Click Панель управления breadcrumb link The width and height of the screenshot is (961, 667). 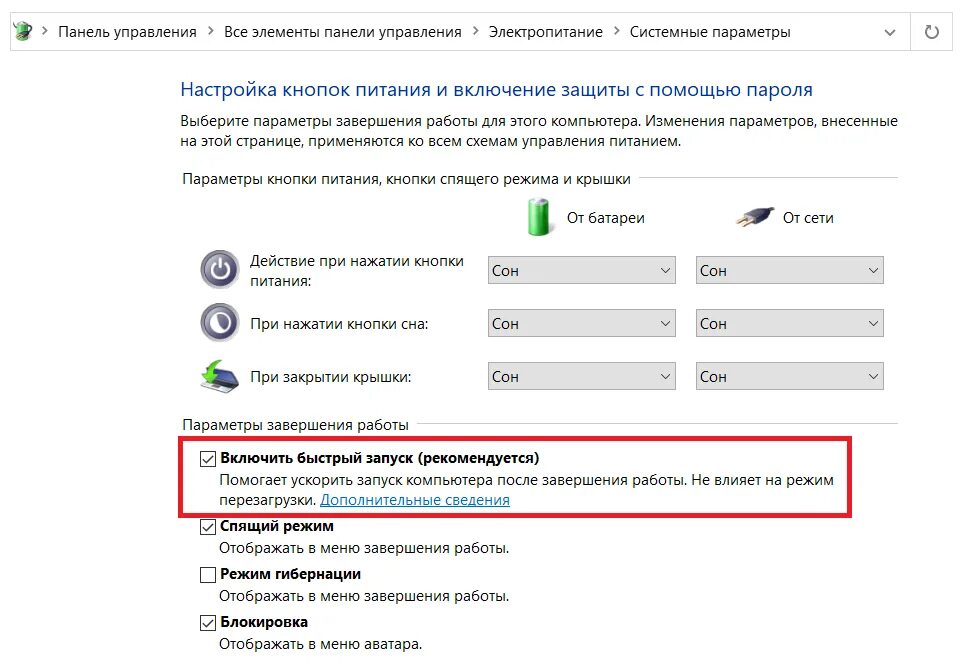pyautogui.click(x=127, y=32)
